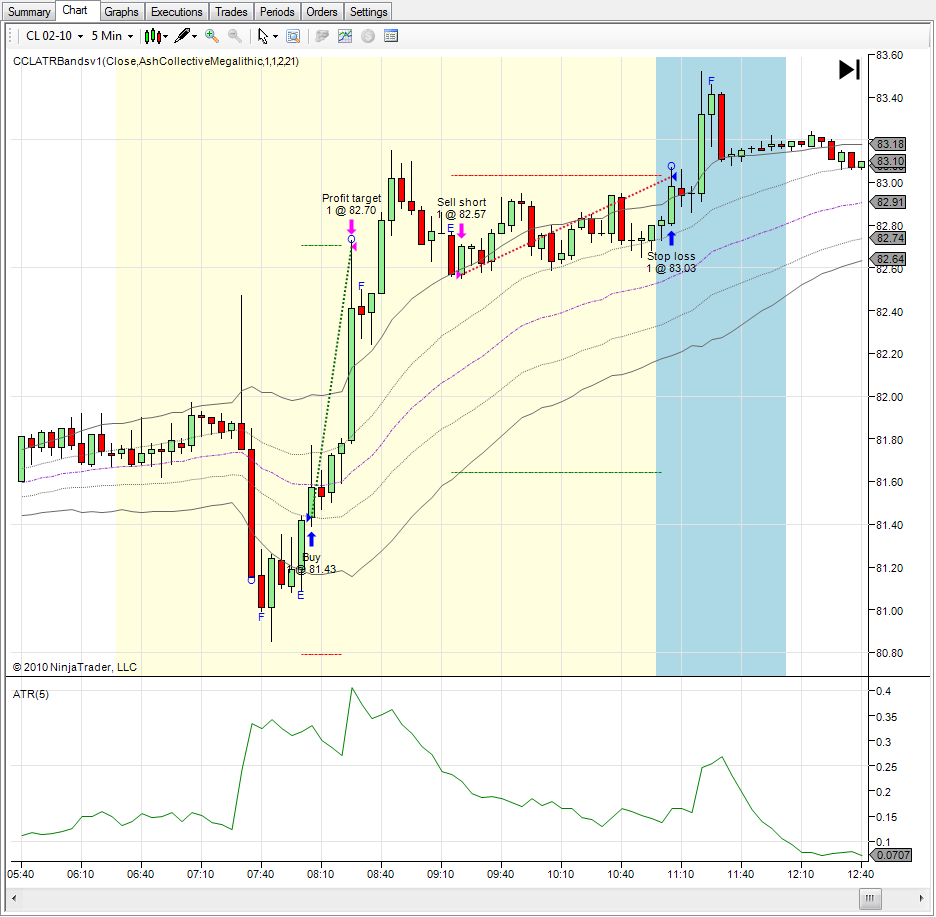Click the 82.74 price marker
Screen dimensions: 936x917
tap(889, 238)
